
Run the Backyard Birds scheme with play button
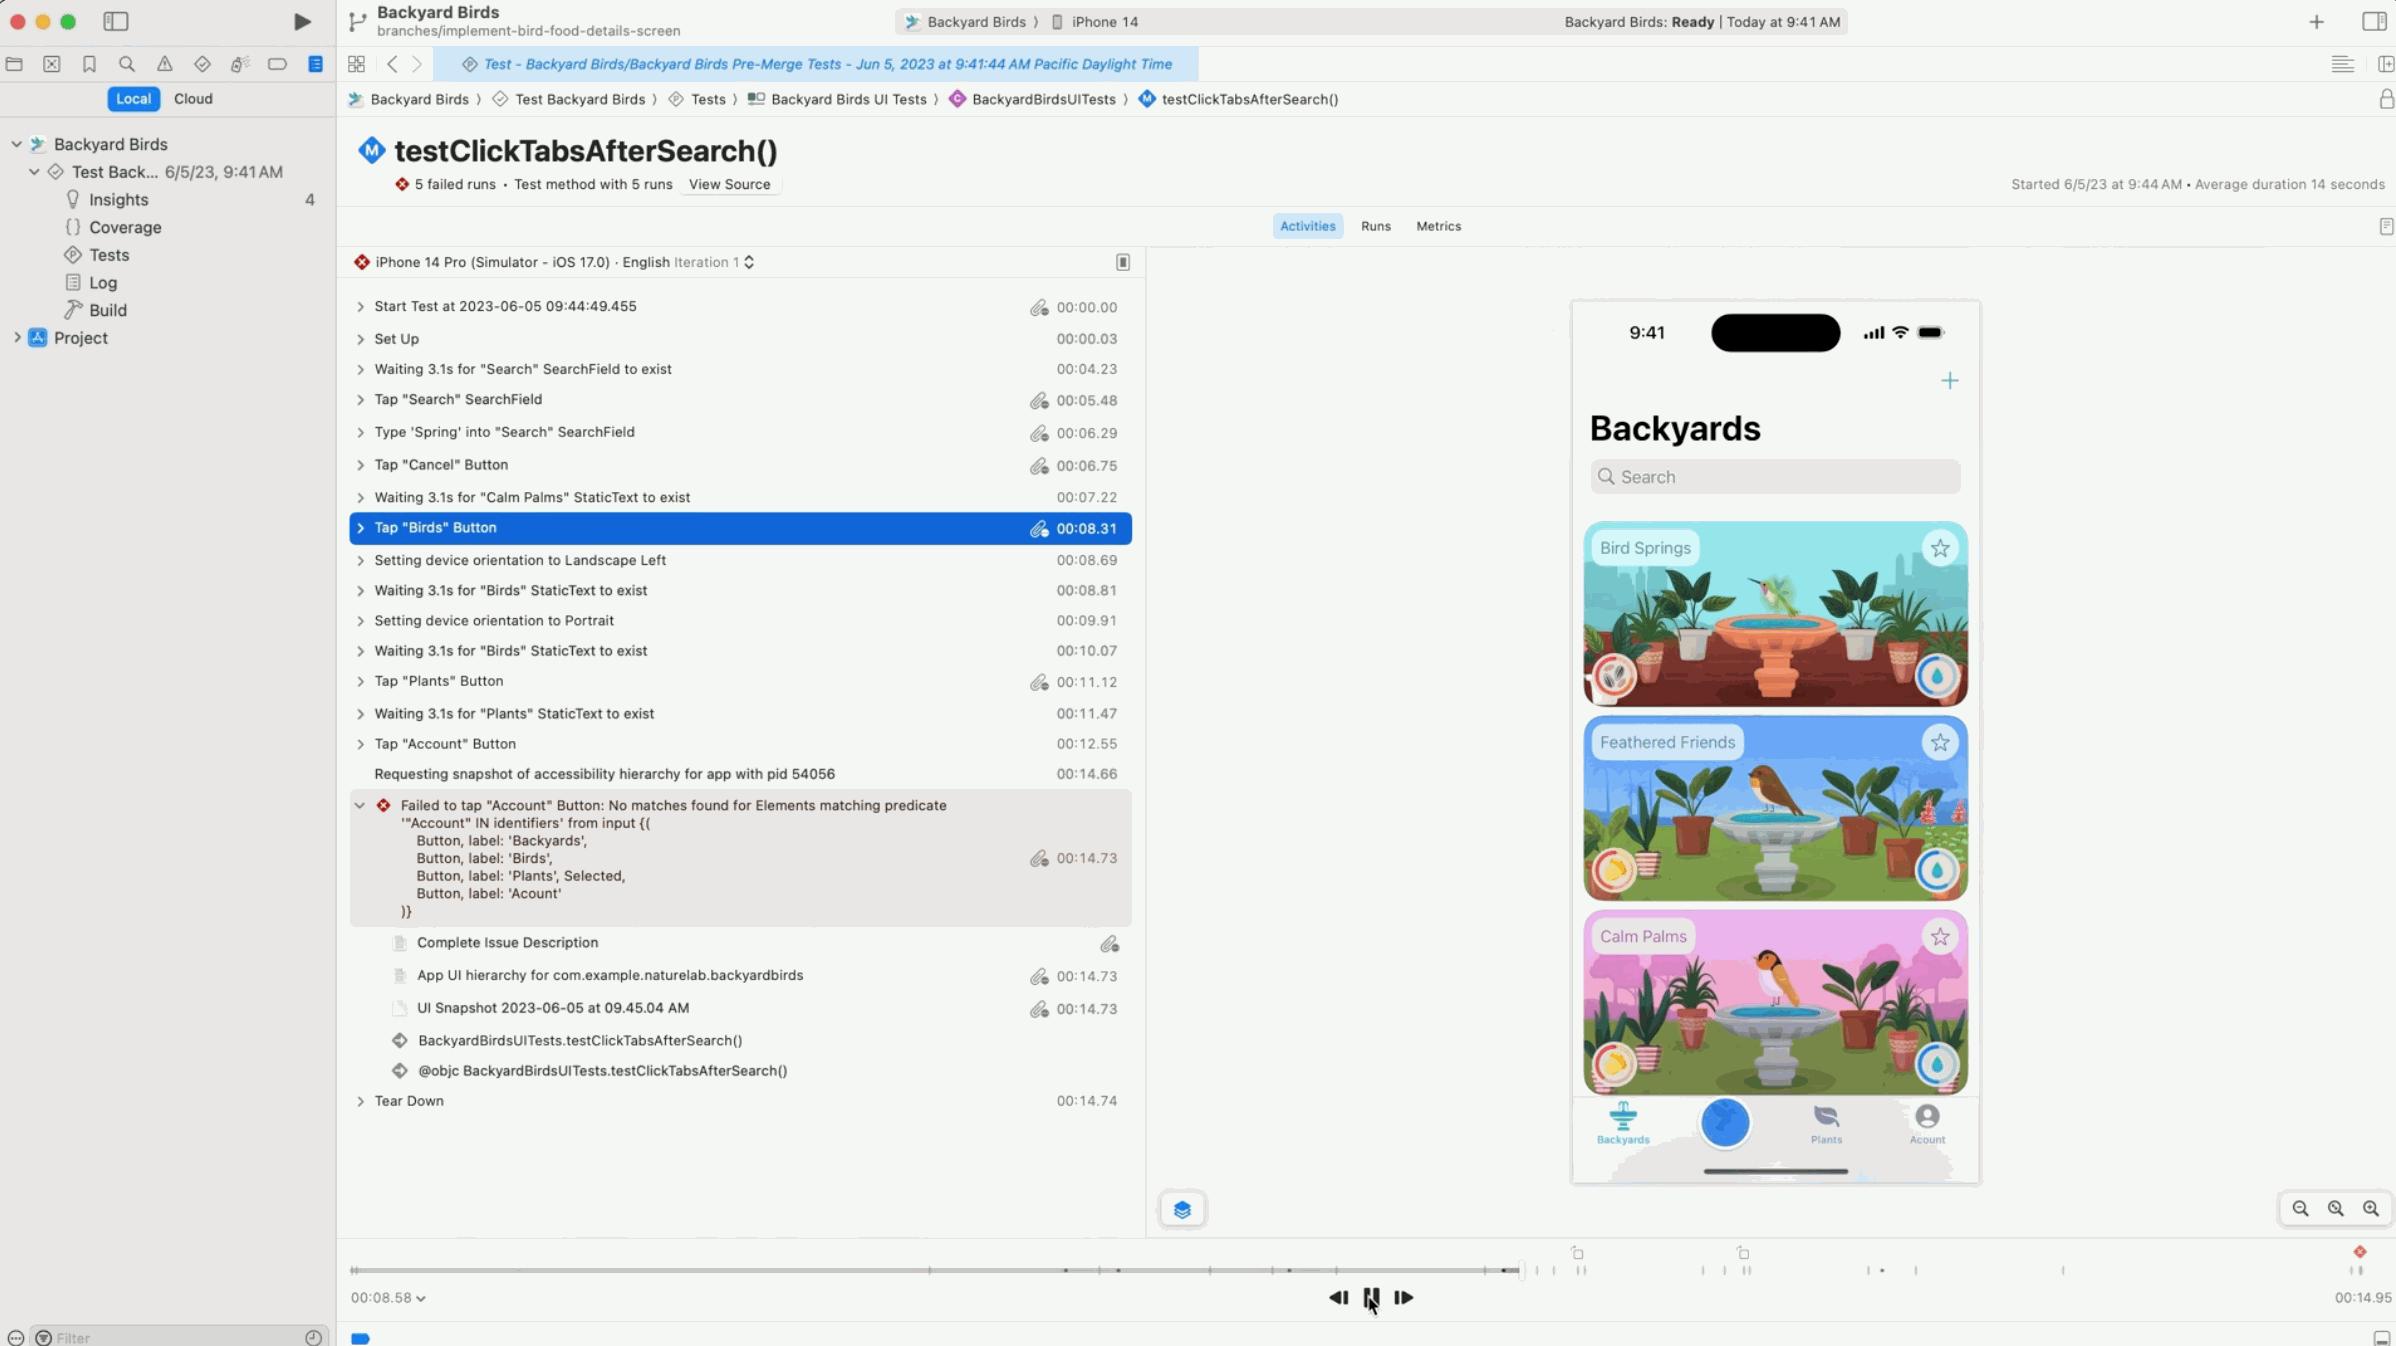point(302,21)
